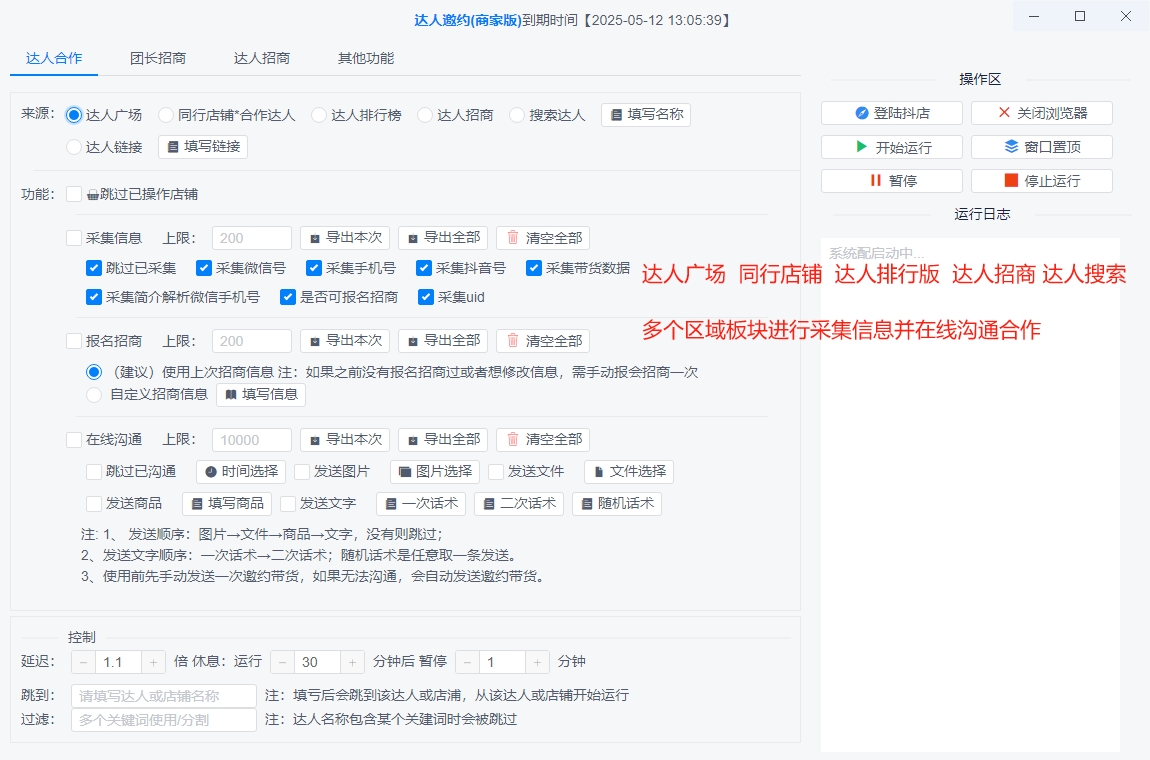
Task: Export current batch with 导出本次
Action: [344, 237]
